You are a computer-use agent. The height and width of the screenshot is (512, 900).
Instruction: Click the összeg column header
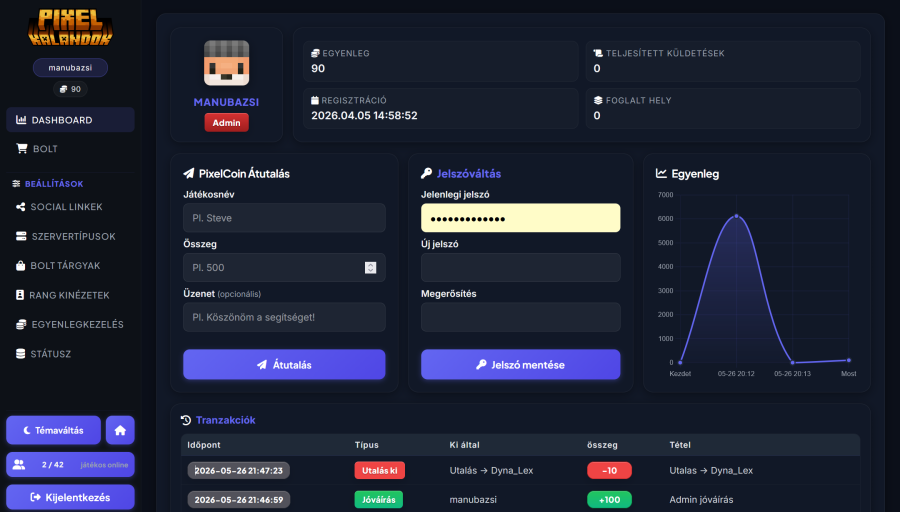pyautogui.click(x=602, y=445)
